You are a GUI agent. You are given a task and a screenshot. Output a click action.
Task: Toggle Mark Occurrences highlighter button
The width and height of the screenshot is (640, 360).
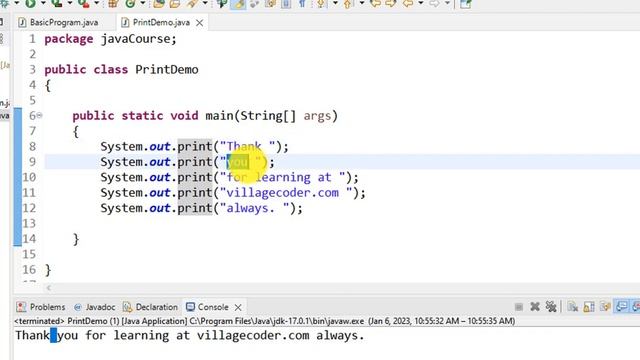point(239,4)
